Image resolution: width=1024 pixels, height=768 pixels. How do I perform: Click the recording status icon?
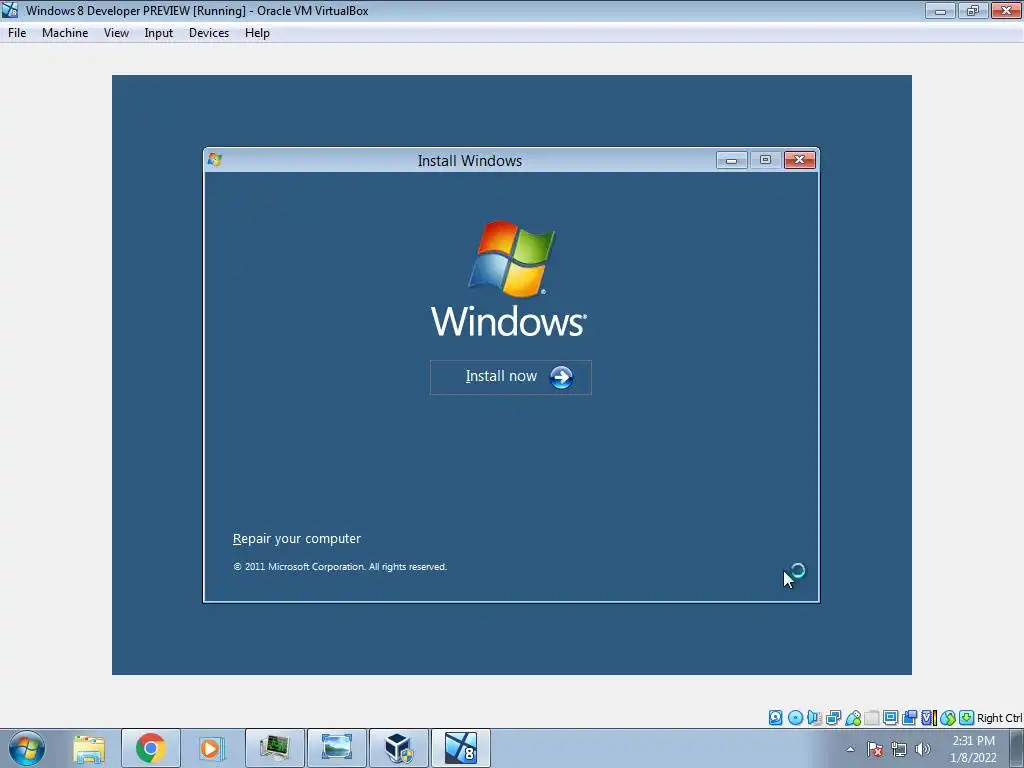[909, 718]
